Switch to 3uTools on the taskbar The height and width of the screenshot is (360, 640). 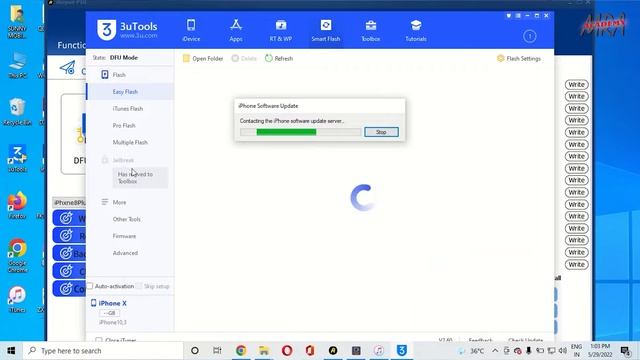pyautogui.click(x=402, y=351)
